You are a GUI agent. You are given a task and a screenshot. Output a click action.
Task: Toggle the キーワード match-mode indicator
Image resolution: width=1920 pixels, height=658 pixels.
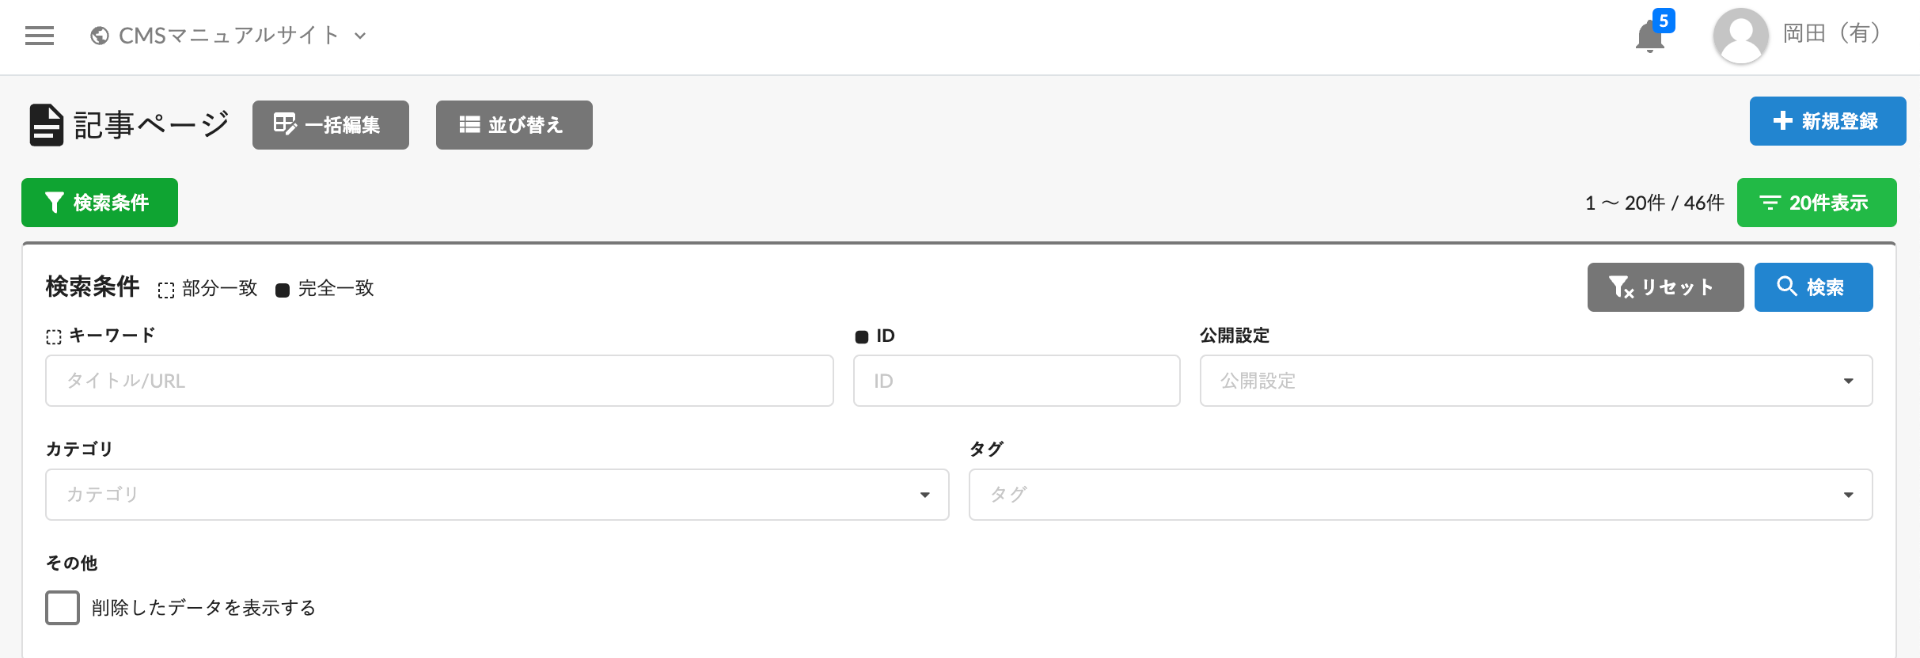coord(54,337)
